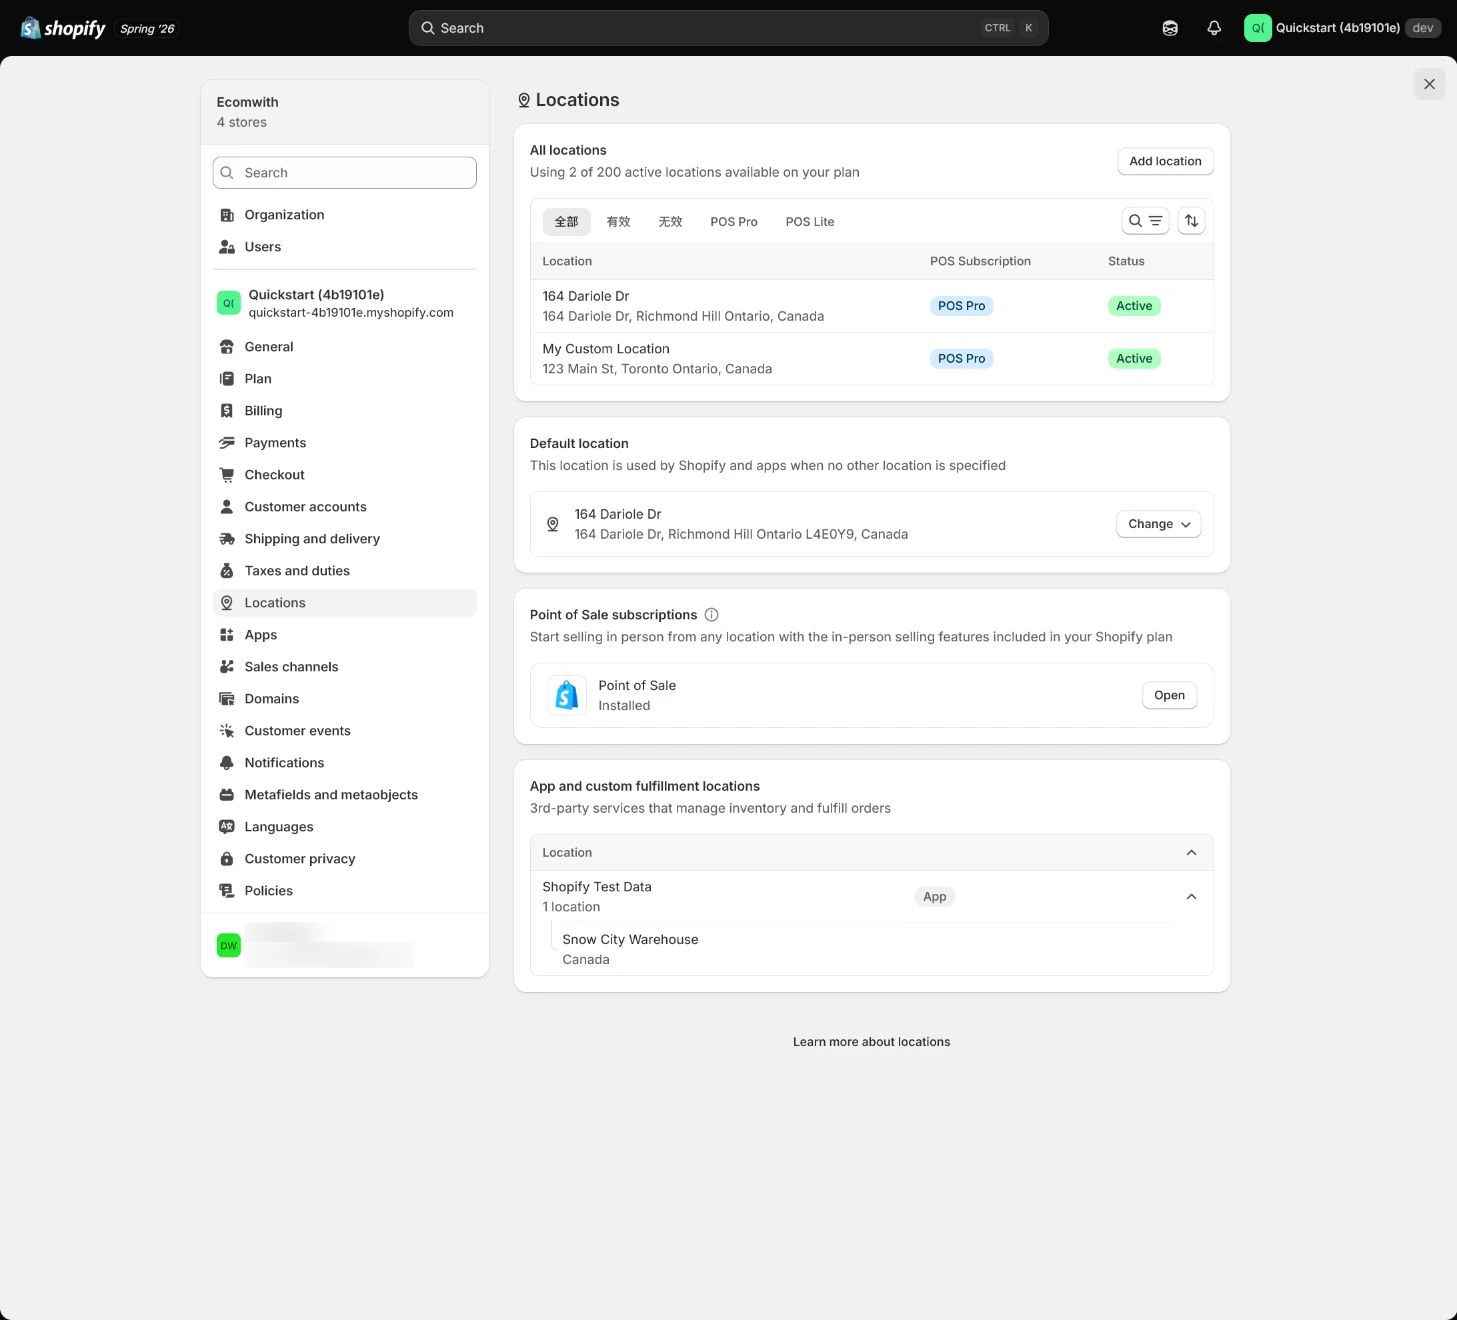This screenshot has width=1457, height=1320.
Task: Click the Customer events icon
Action: tap(227, 731)
